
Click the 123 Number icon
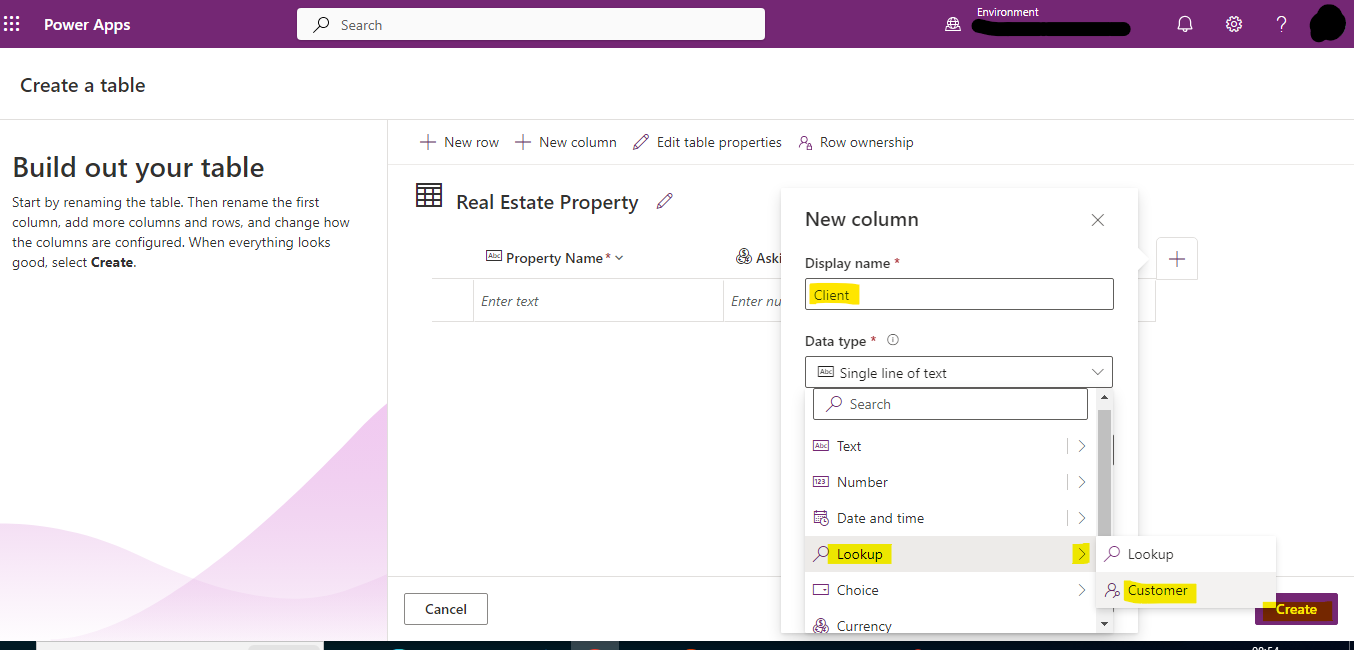(x=821, y=482)
